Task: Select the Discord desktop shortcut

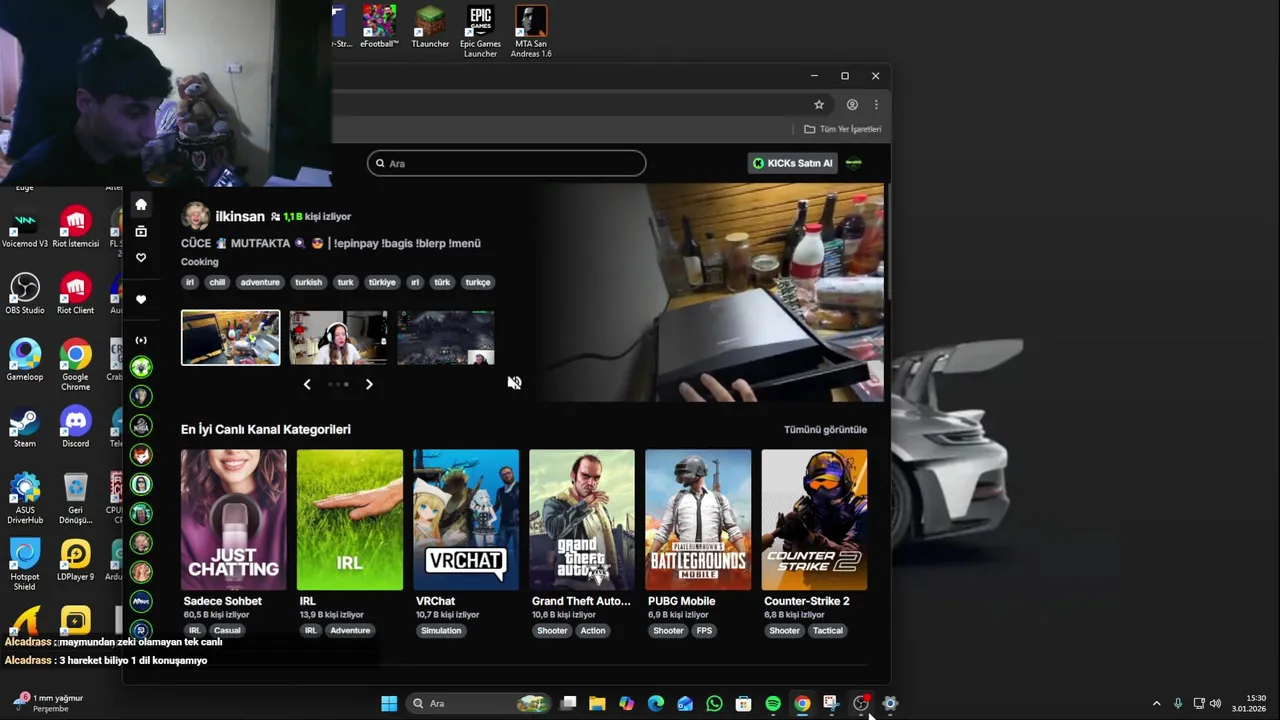Action: click(x=76, y=428)
